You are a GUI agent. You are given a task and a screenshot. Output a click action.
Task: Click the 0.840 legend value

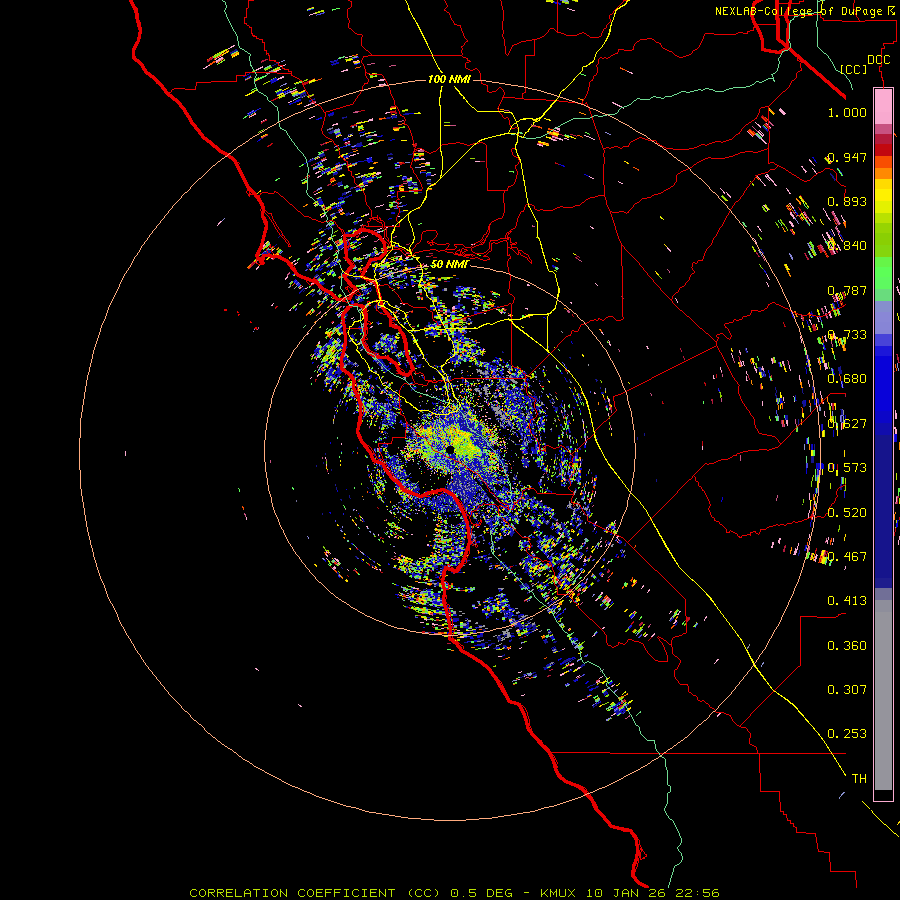[847, 246]
